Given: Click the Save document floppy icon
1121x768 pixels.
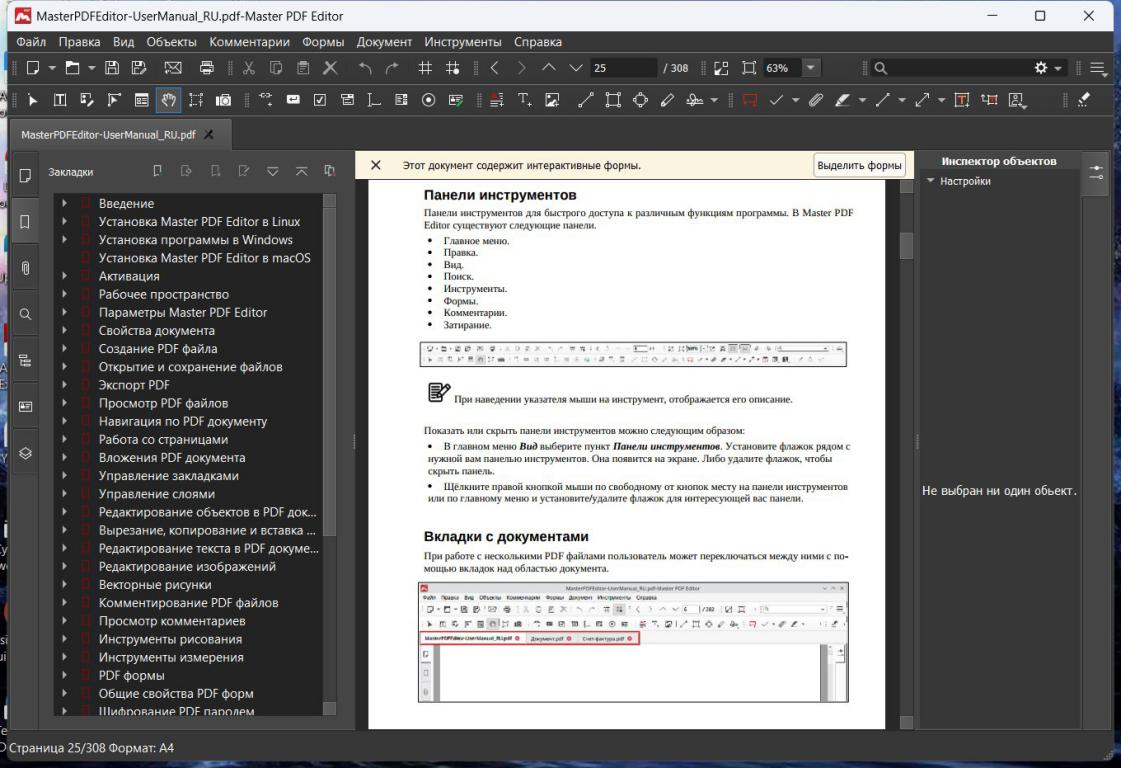Looking at the screenshot, I should [x=112, y=68].
